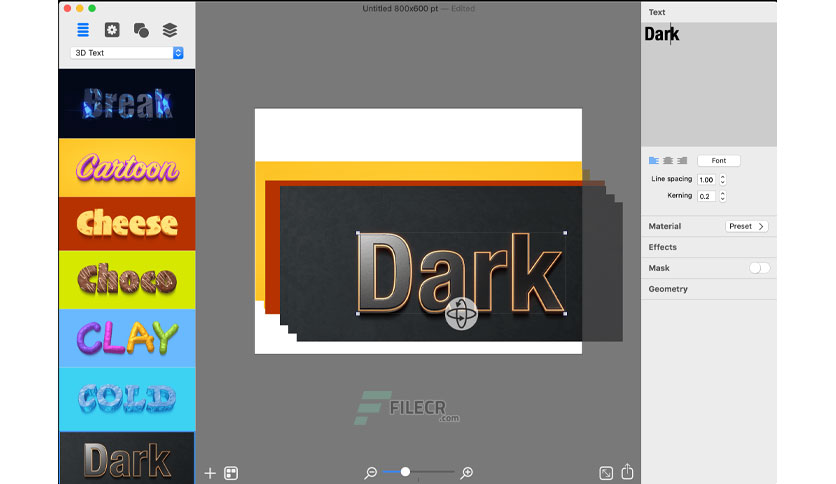Click the top-left selection handle of text
This screenshot has width=836, height=484.
tap(358, 233)
